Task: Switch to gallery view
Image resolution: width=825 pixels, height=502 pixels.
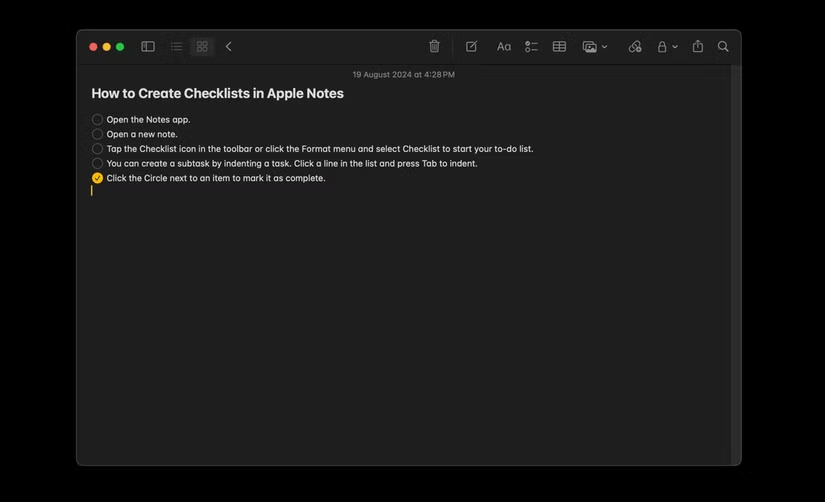Action: pyautogui.click(x=202, y=47)
